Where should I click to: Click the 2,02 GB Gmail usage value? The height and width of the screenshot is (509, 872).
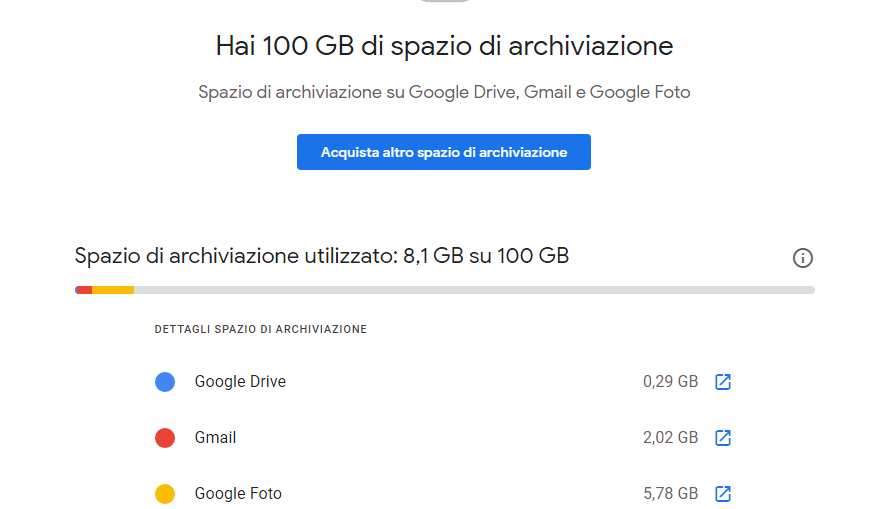[670, 438]
